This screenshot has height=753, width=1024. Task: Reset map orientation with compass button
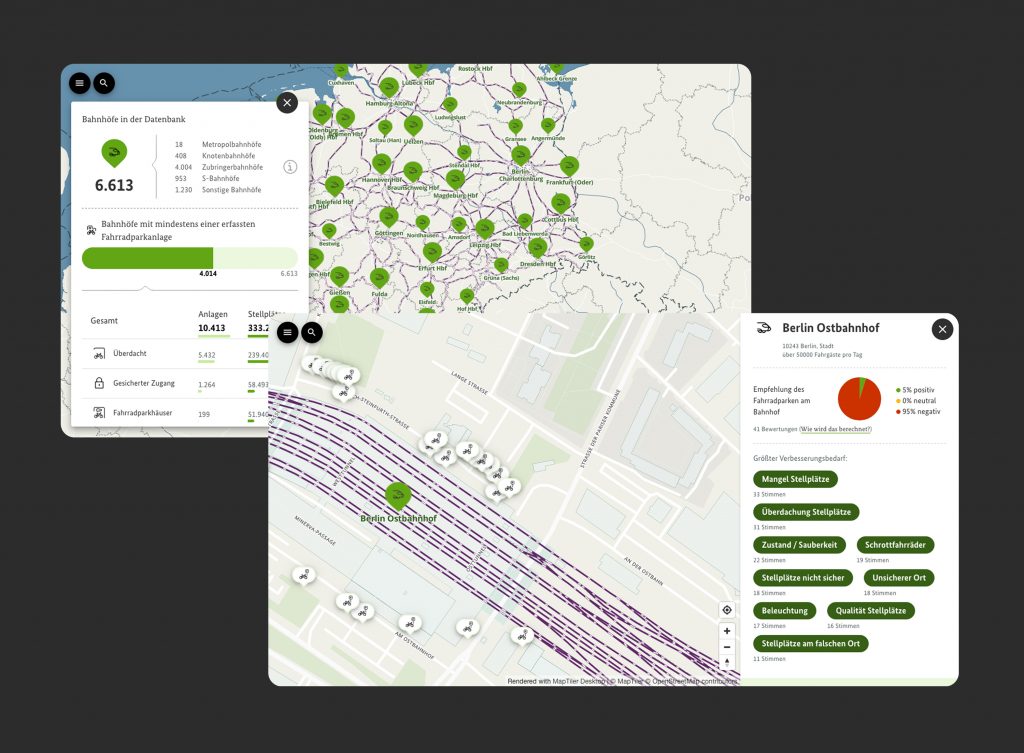click(x=727, y=663)
